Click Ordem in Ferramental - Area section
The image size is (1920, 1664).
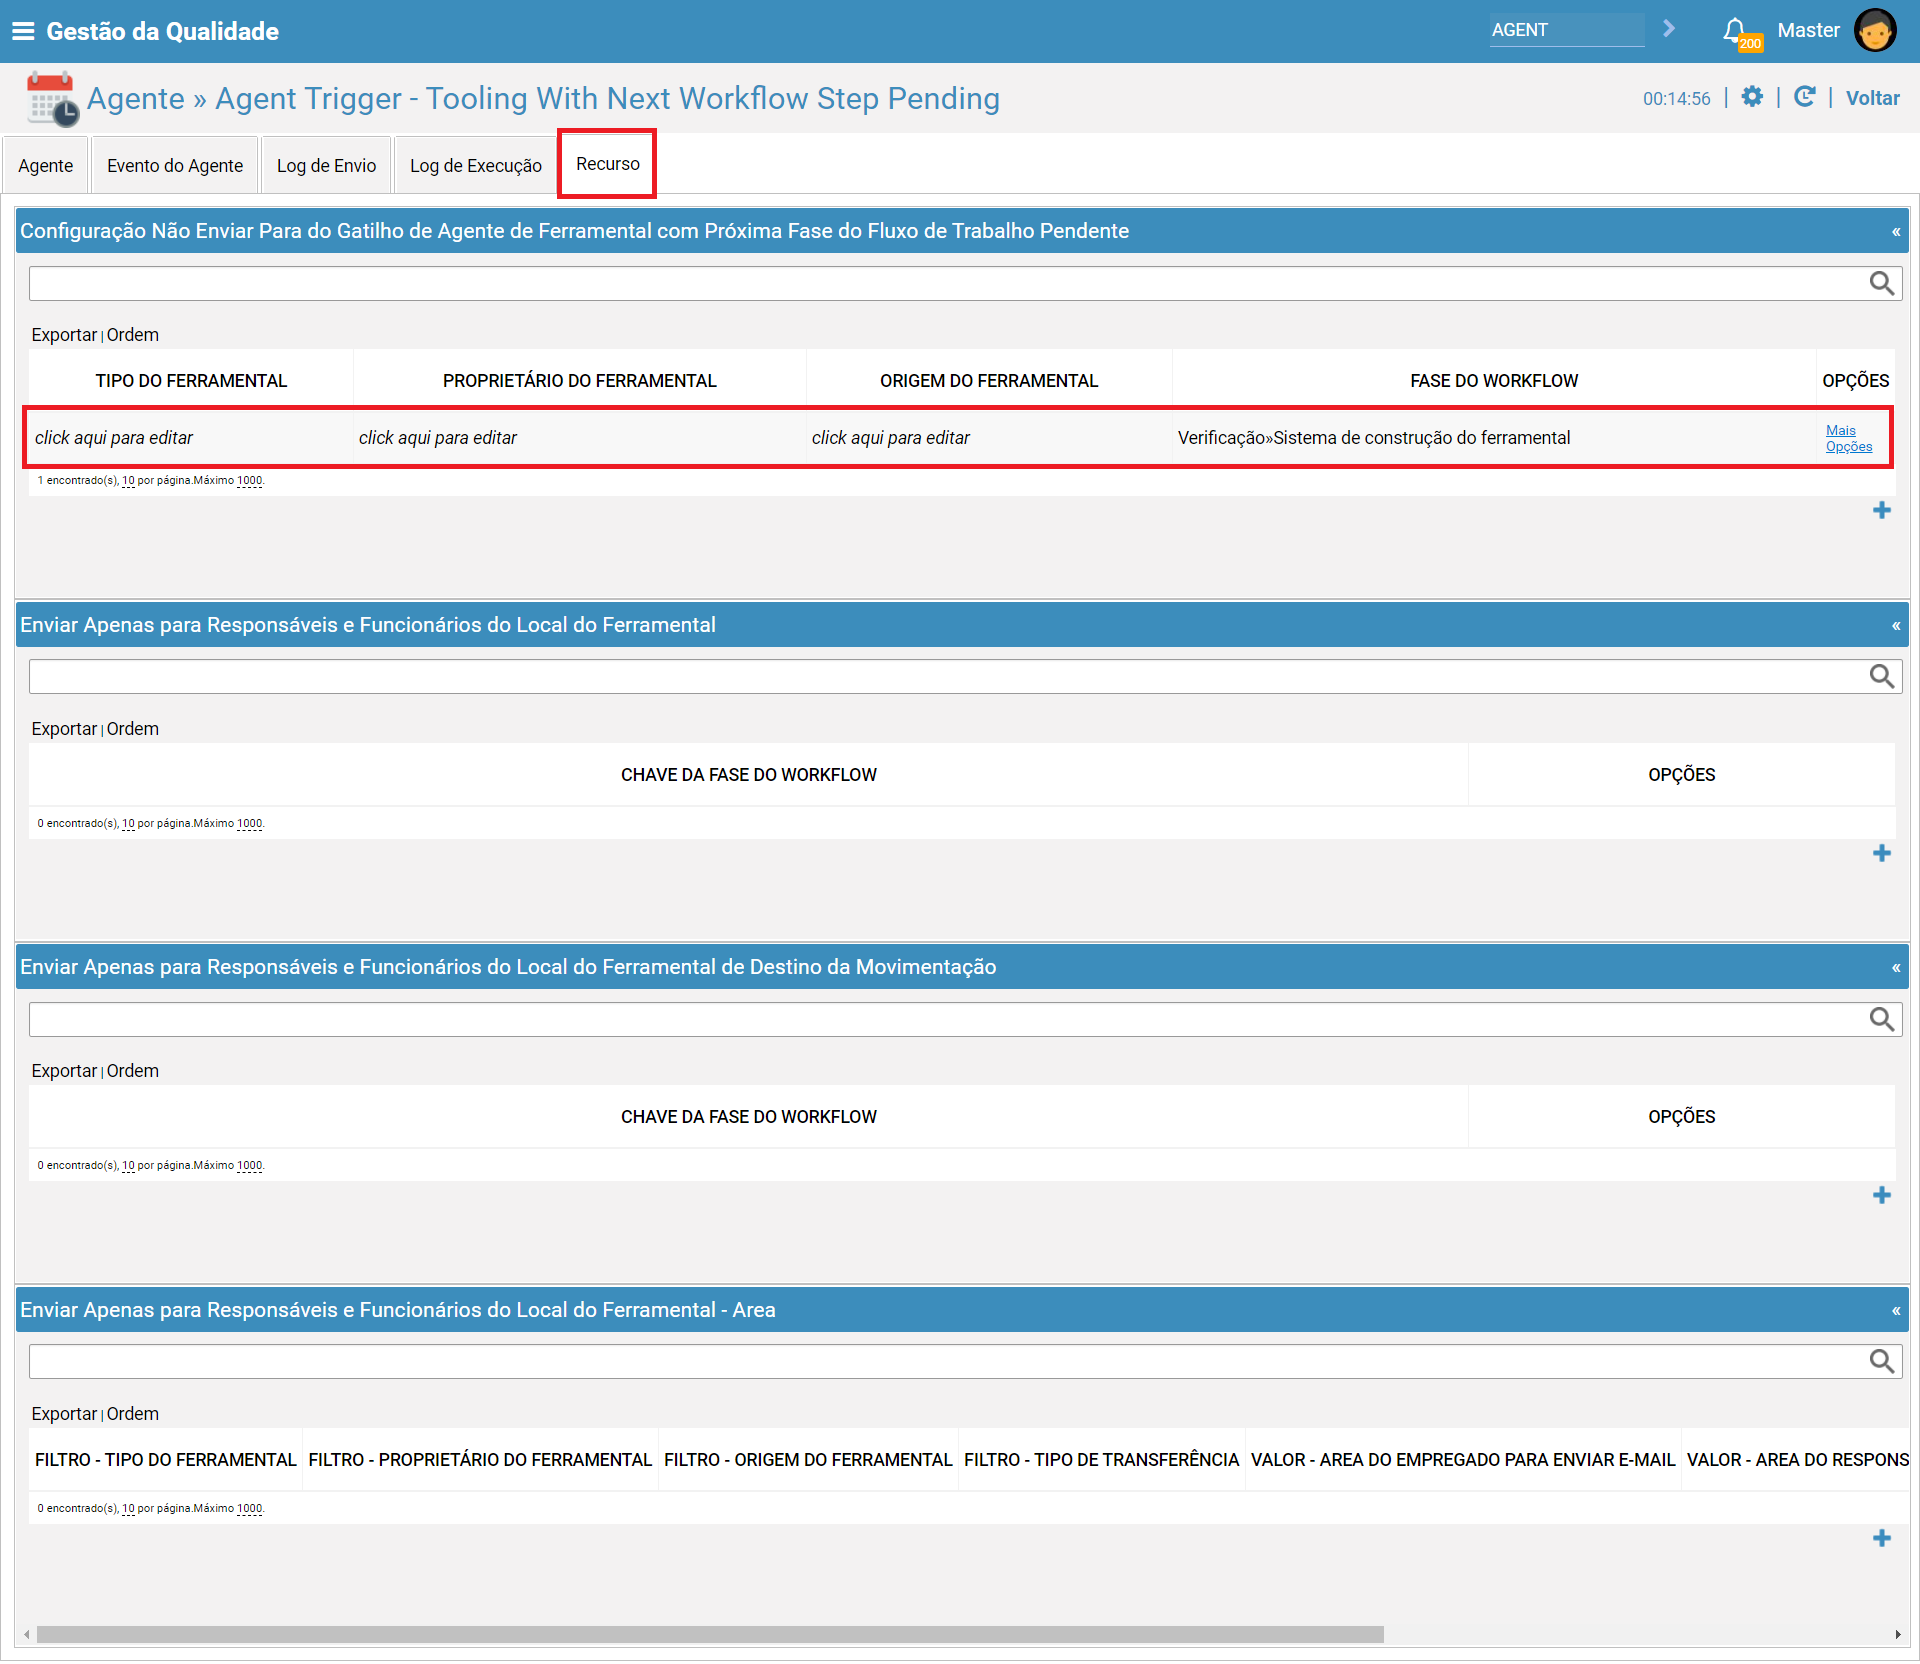click(133, 1414)
